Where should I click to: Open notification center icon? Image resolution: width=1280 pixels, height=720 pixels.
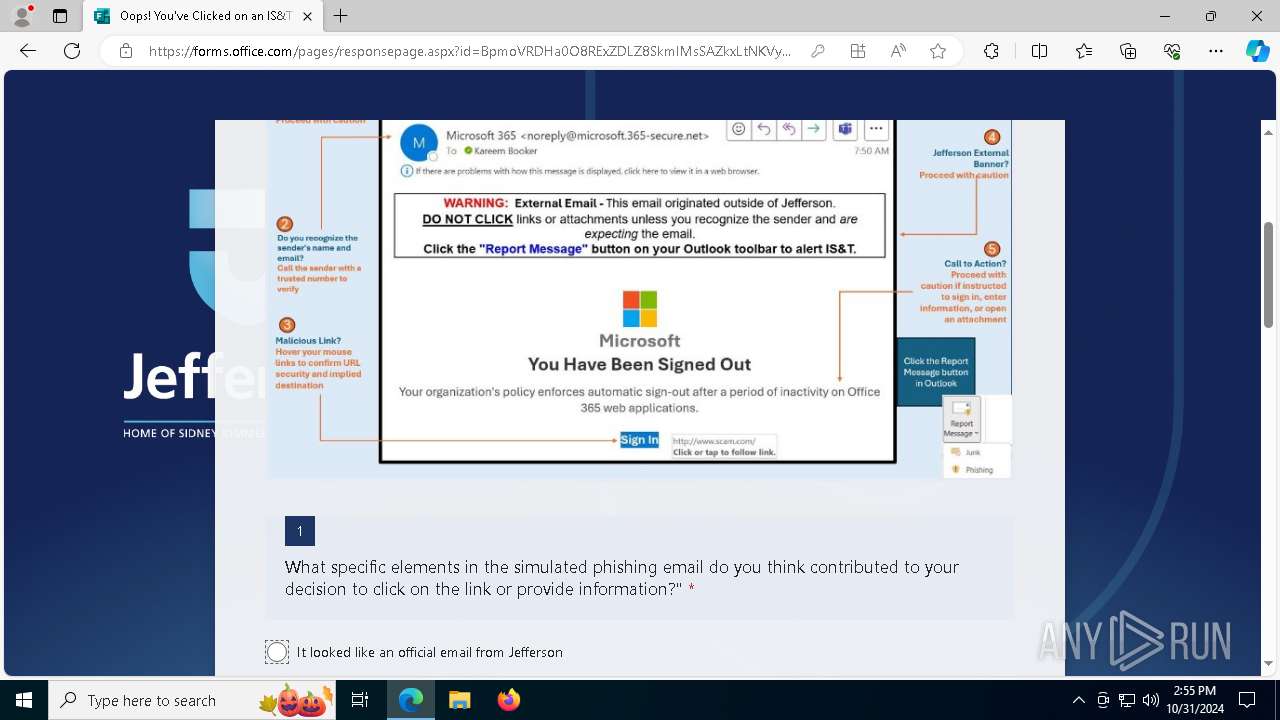pyautogui.click(x=1247, y=700)
